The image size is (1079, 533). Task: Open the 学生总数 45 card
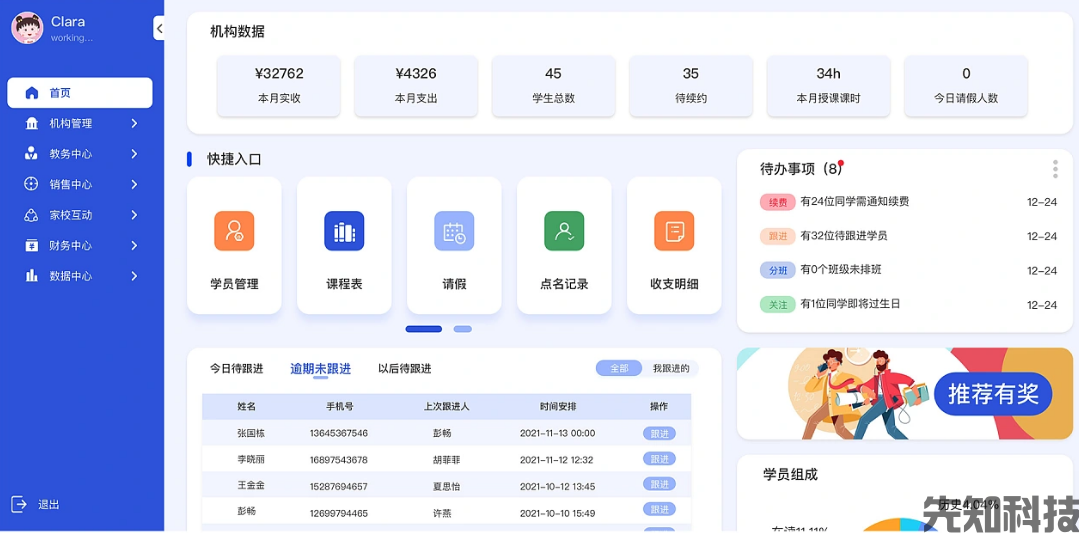point(553,86)
